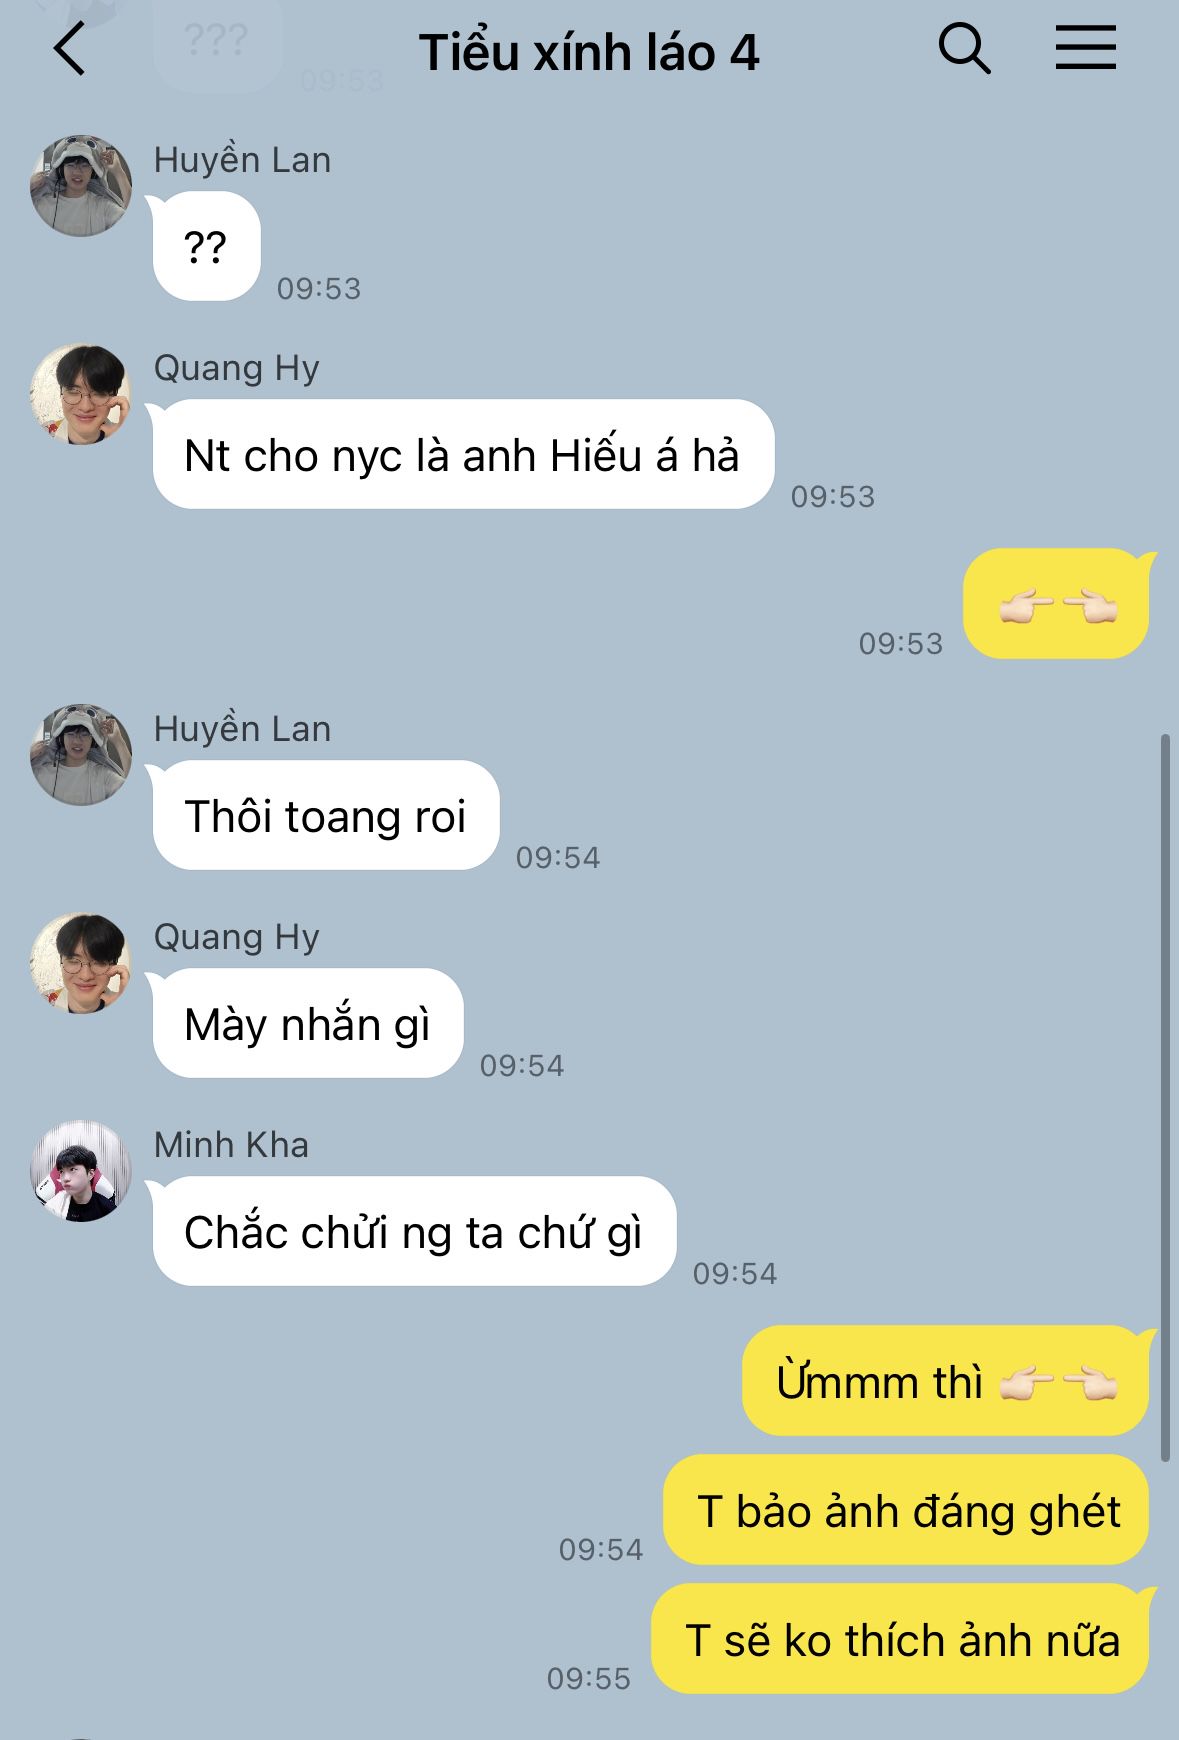Open the hamburger menu icon
Image resolution: width=1179 pixels, height=1740 pixels.
pyautogui.click(x=1085, y=48)
